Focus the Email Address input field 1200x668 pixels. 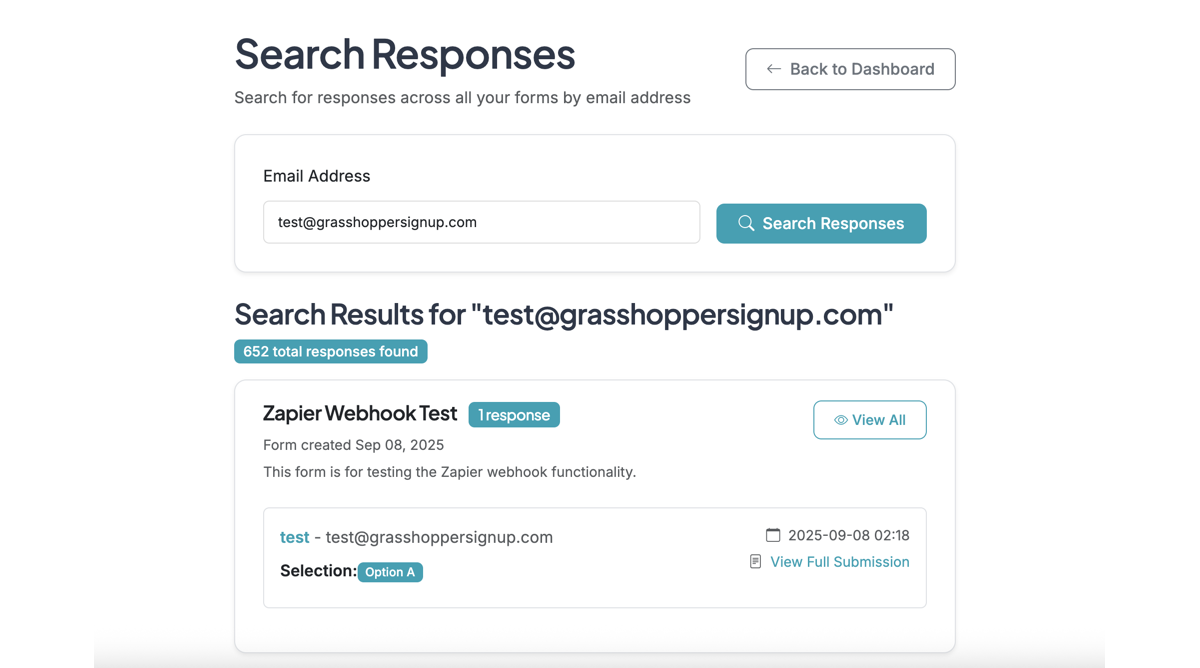[x=481, y=222]
